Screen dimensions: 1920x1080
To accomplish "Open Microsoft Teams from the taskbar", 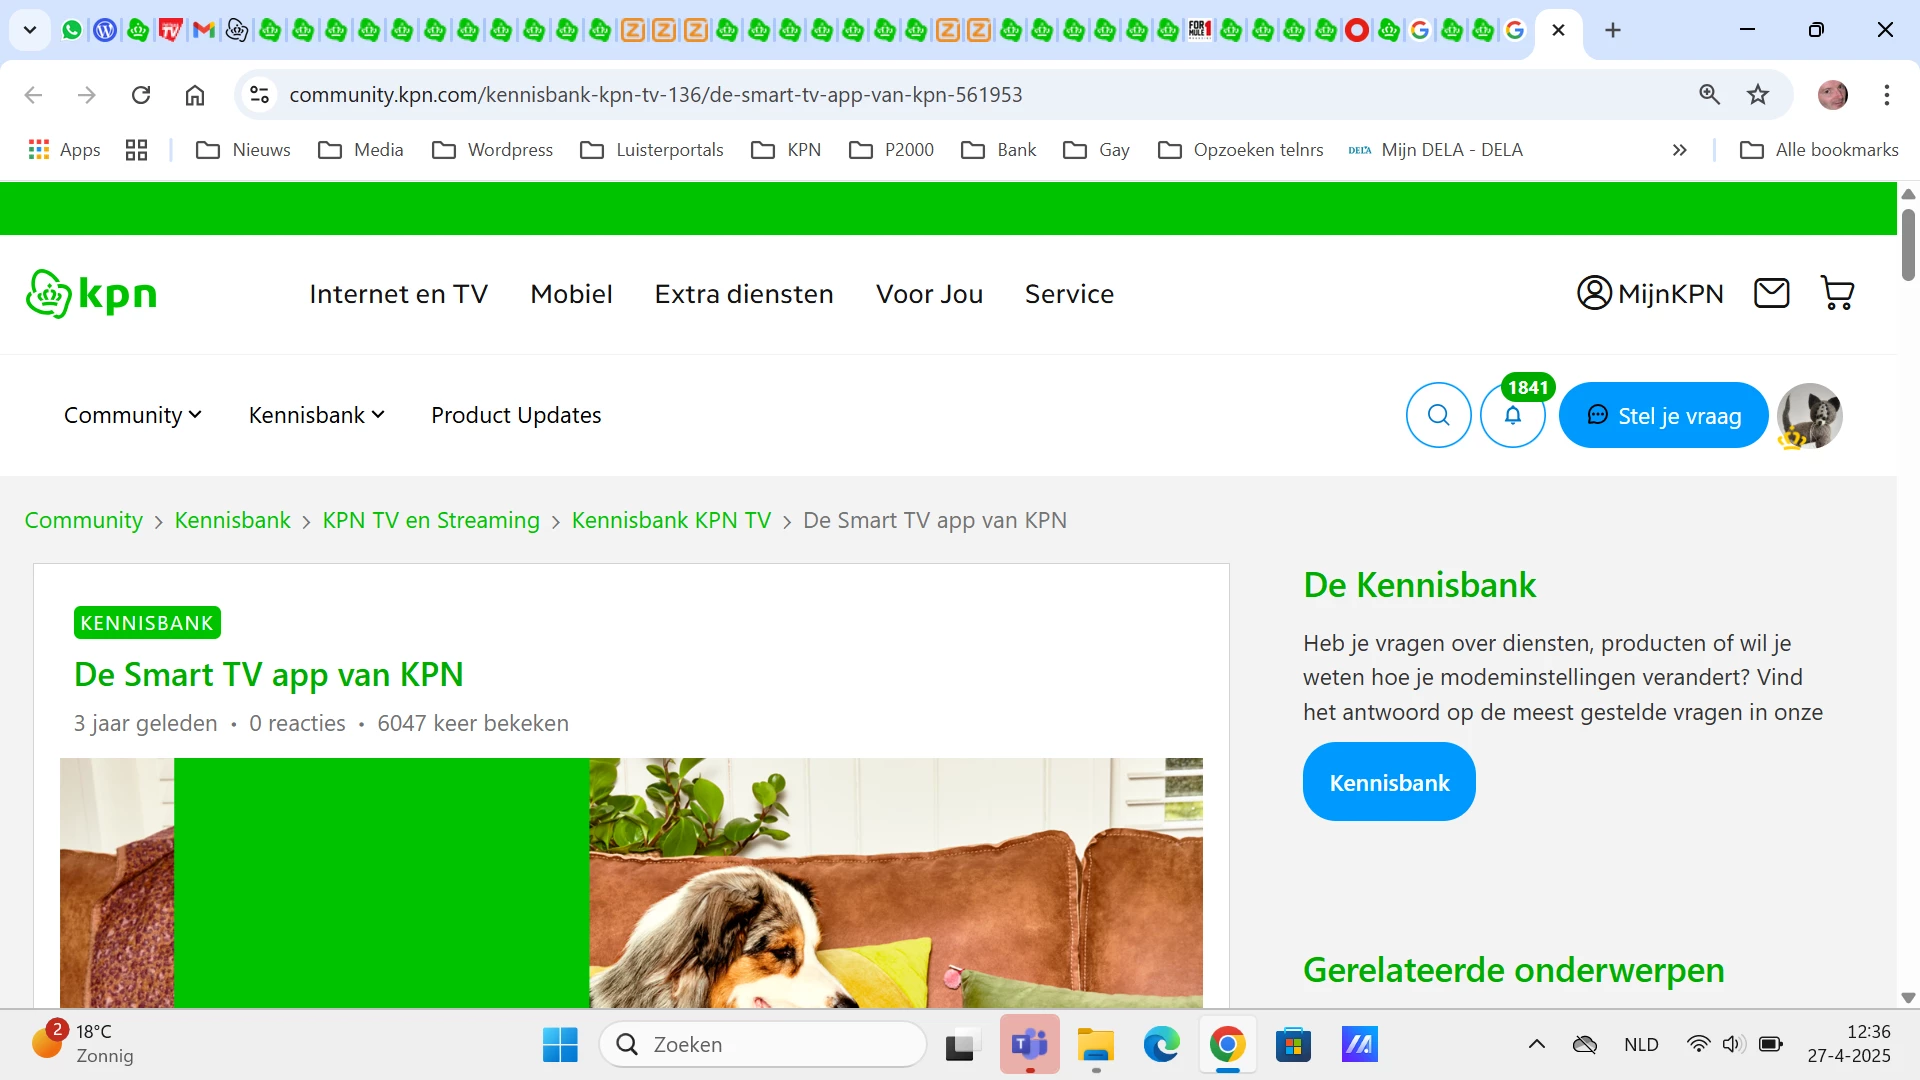I will 1029,1044.
